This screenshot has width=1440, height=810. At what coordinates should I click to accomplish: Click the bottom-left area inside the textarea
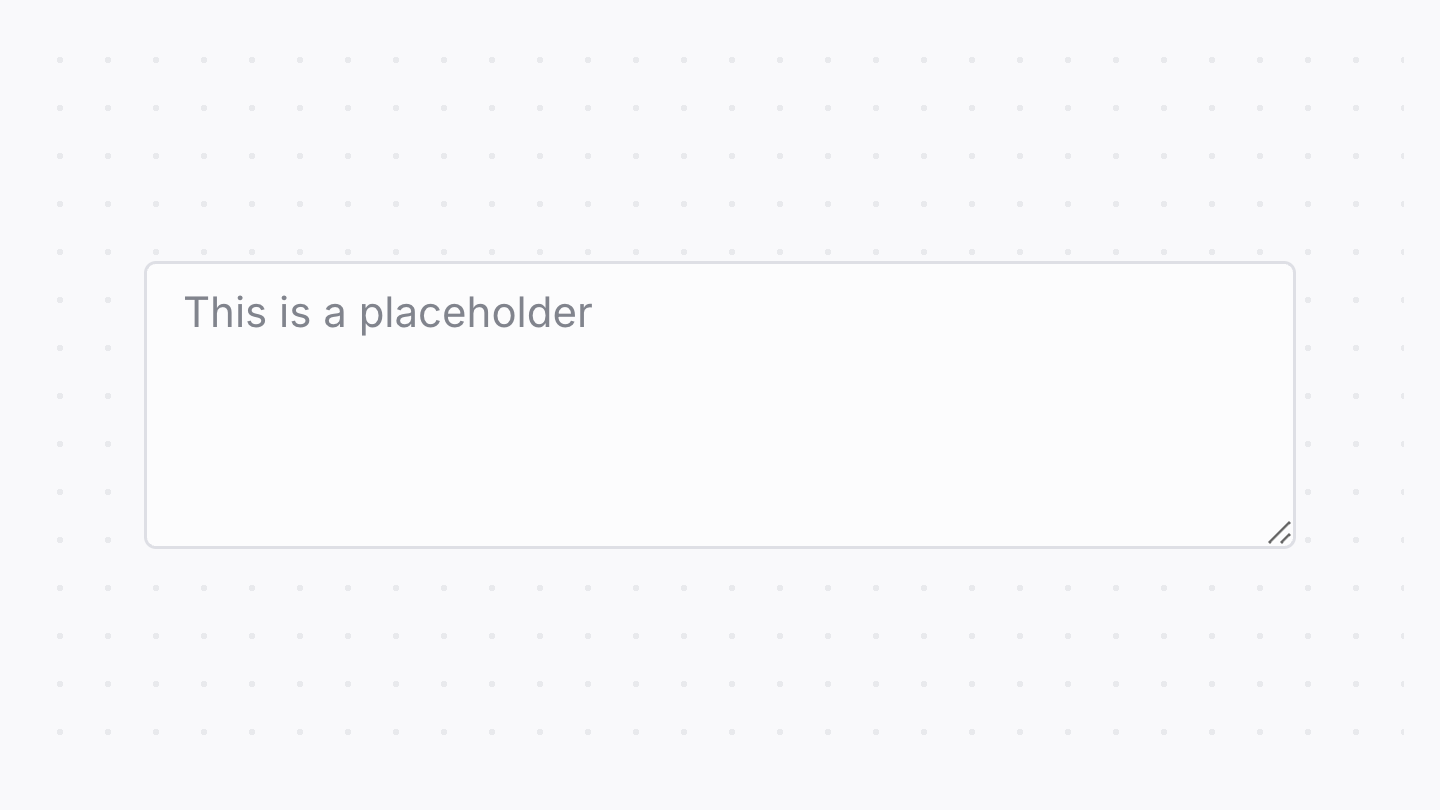[x=200, y=510]
